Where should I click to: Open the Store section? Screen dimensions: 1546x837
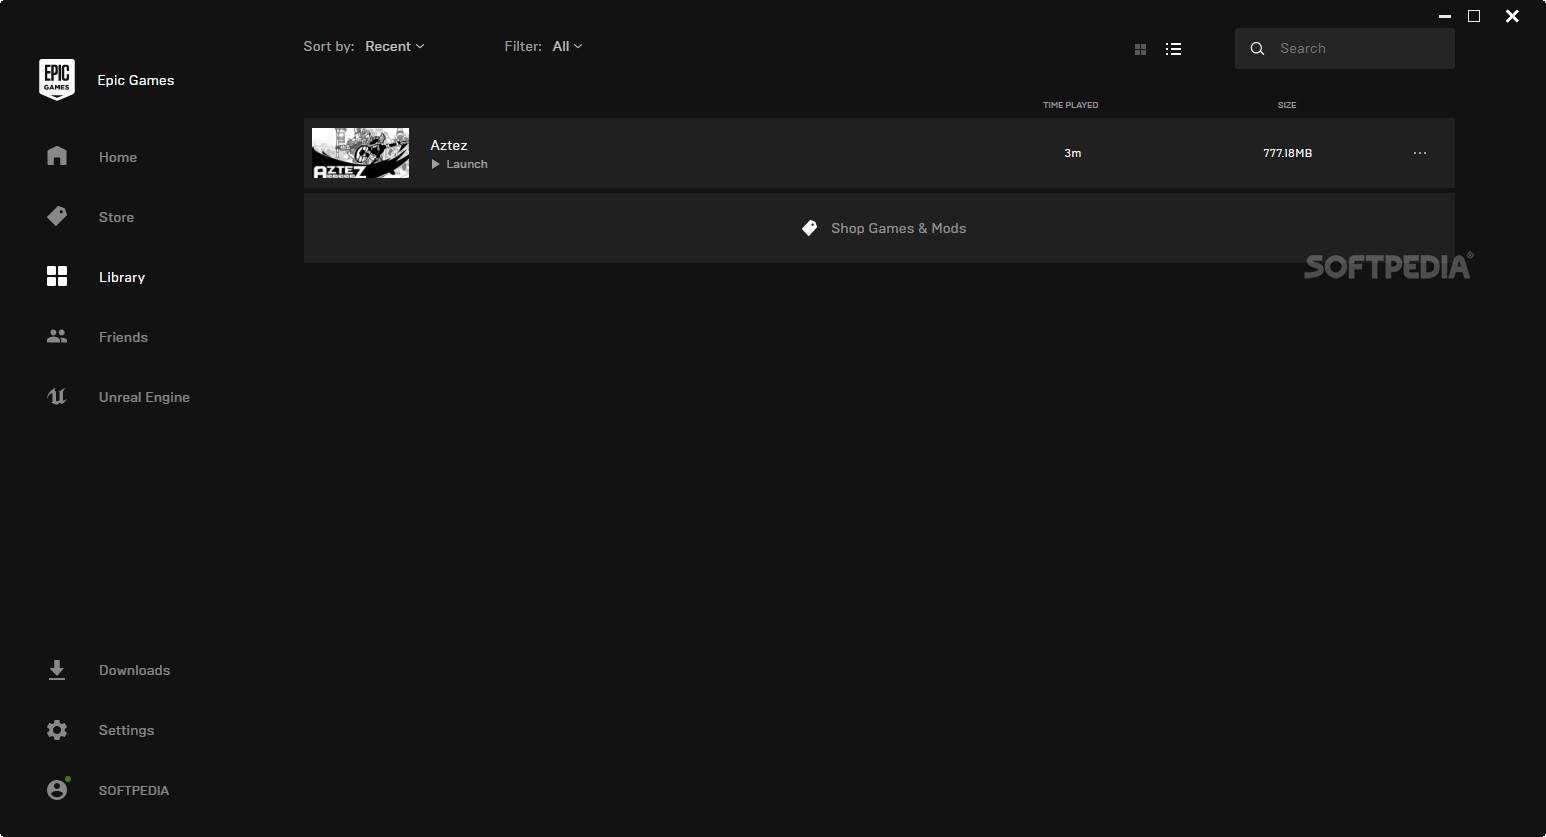[116, 217]
